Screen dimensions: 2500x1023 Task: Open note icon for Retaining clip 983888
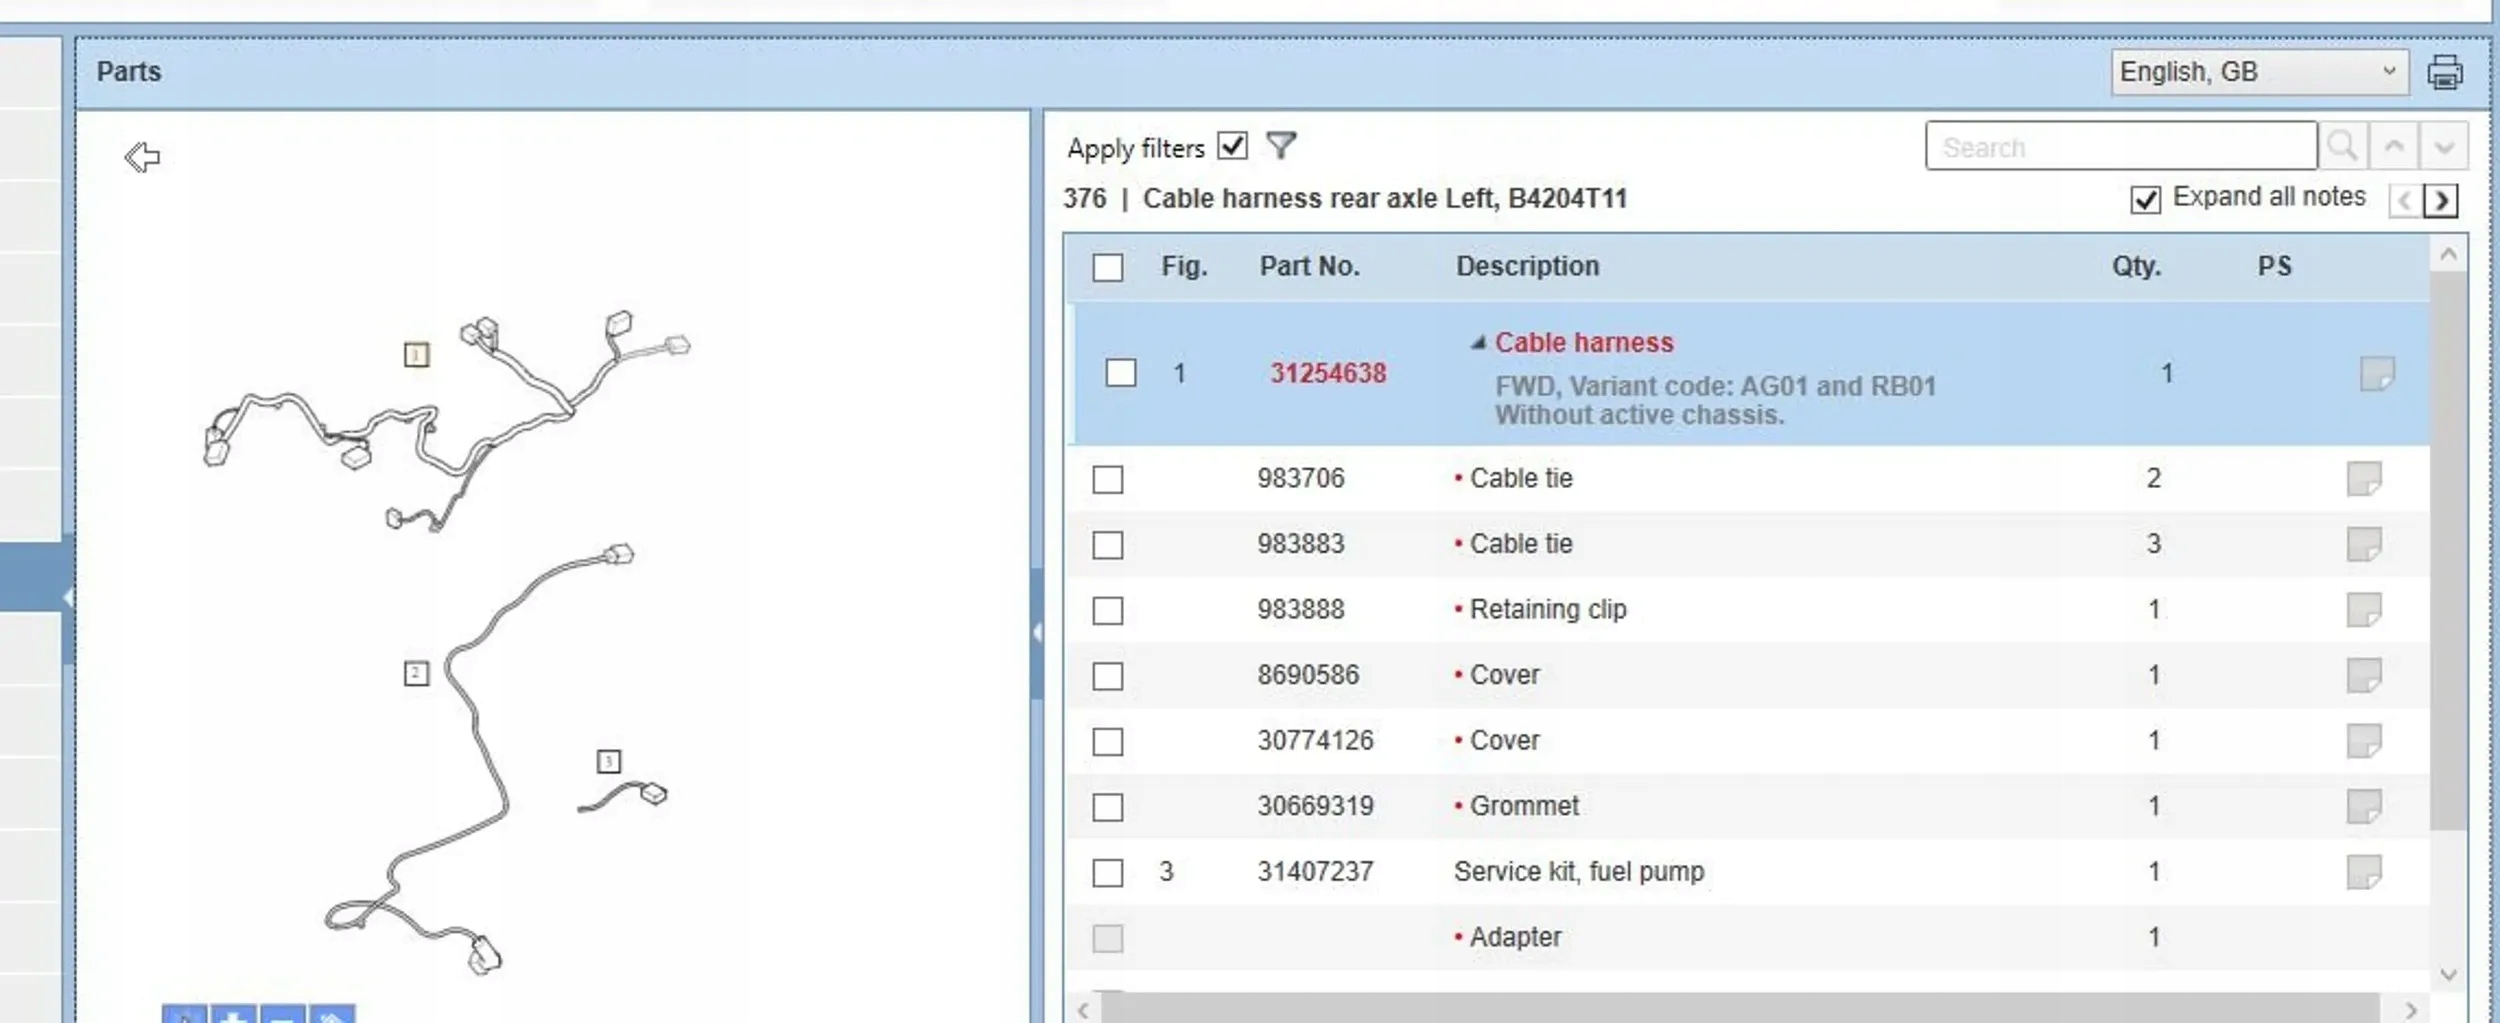click(x=2364, y=610)
